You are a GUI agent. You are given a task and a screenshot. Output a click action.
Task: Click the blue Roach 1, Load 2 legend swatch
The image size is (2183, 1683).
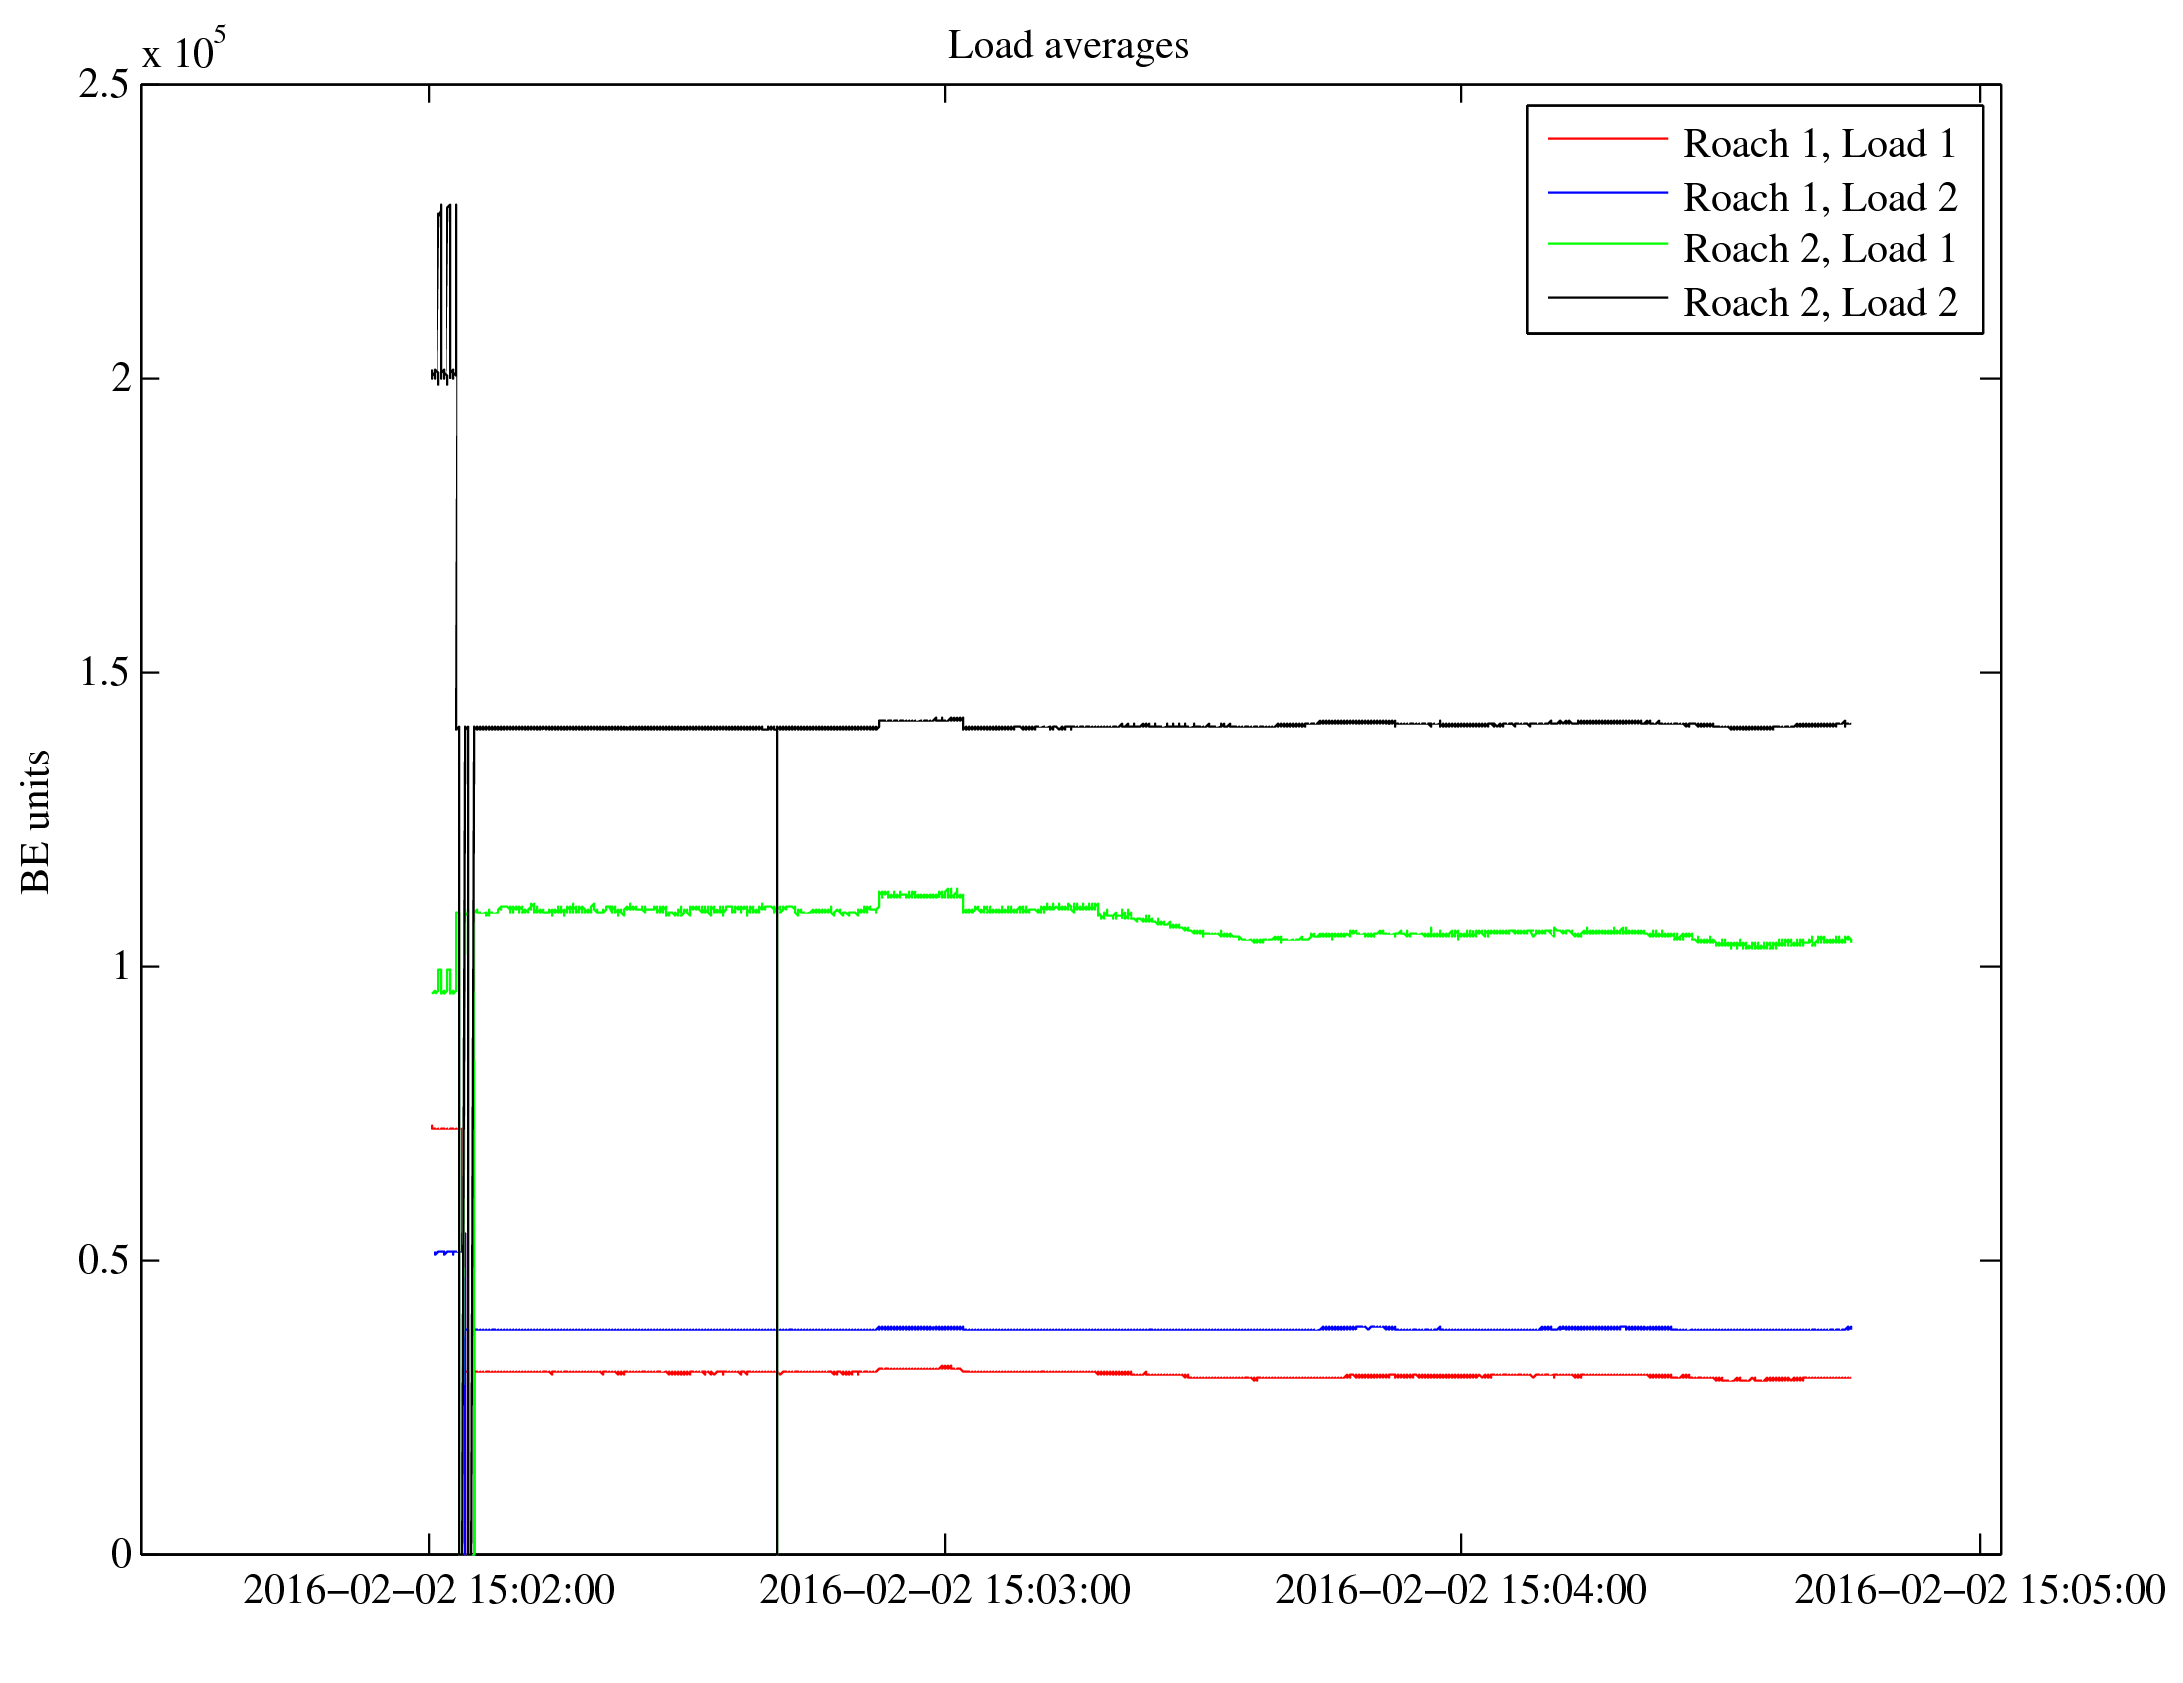1607,192
